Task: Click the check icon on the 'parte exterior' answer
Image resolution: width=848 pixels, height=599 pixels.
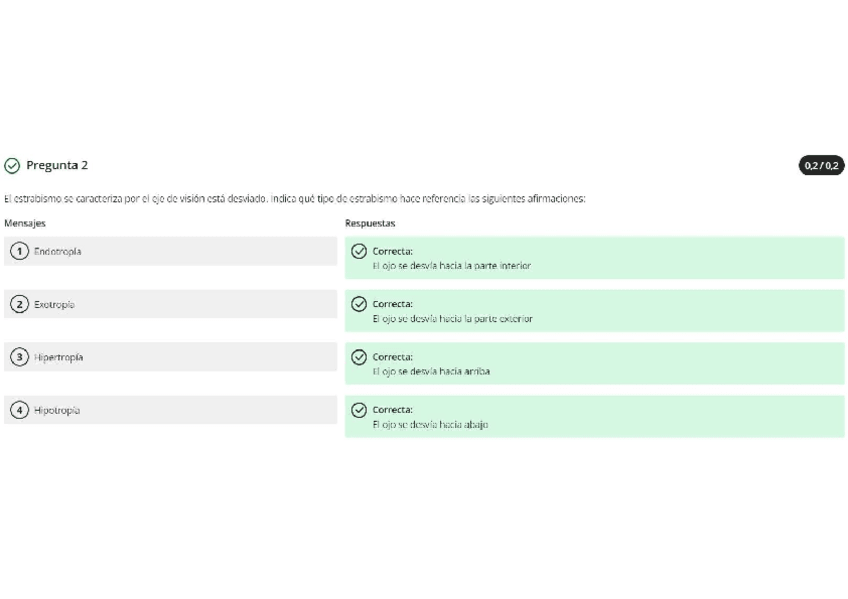Action: 359,305
